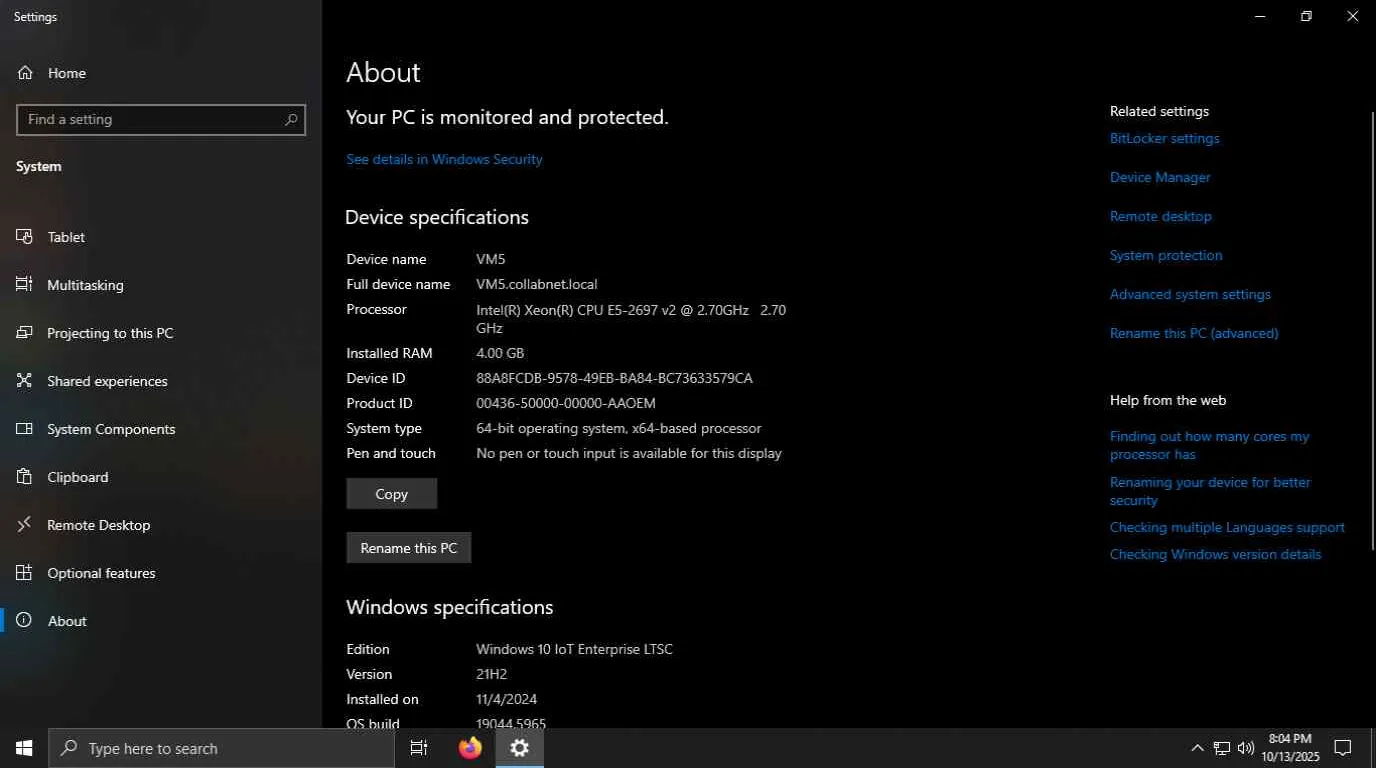Open the System Components page
Viewport: 1376px width, 768px height.
pos(161,429)
